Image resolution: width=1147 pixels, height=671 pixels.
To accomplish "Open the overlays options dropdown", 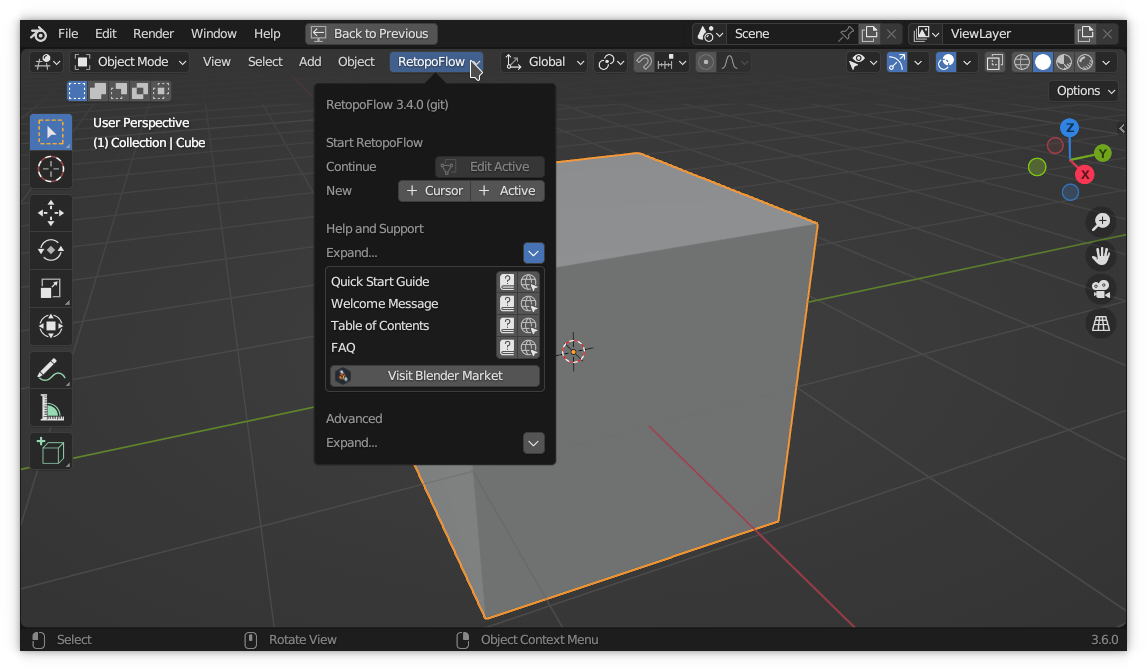I will pos(967,62).
